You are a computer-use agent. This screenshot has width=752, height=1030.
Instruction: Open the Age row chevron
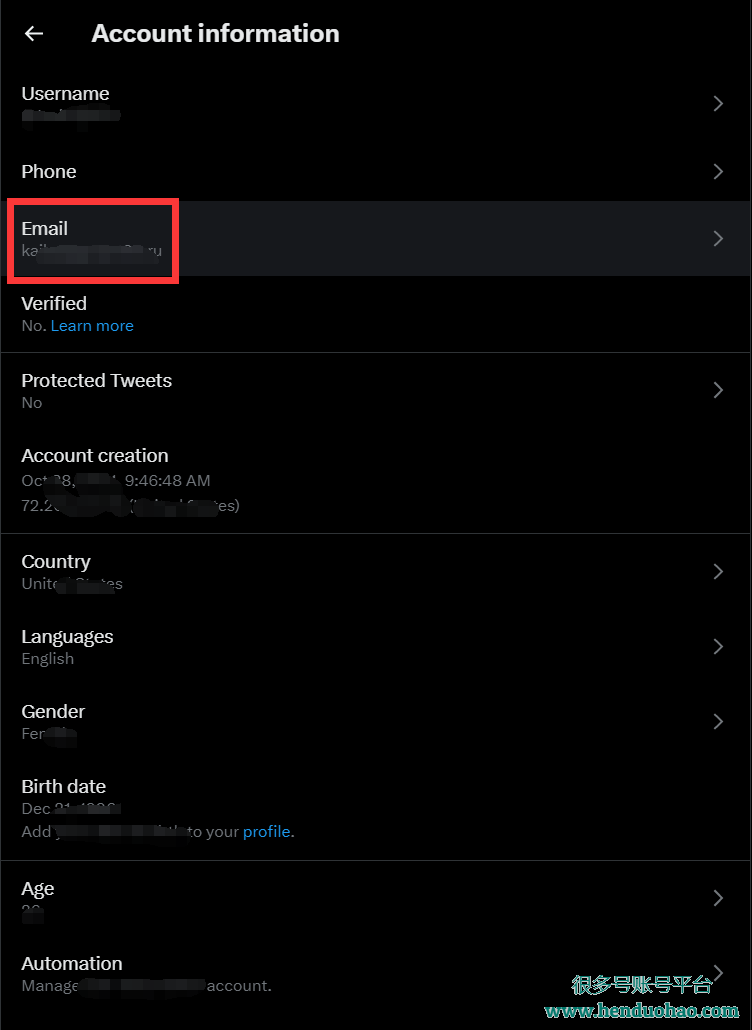(718, 898)
